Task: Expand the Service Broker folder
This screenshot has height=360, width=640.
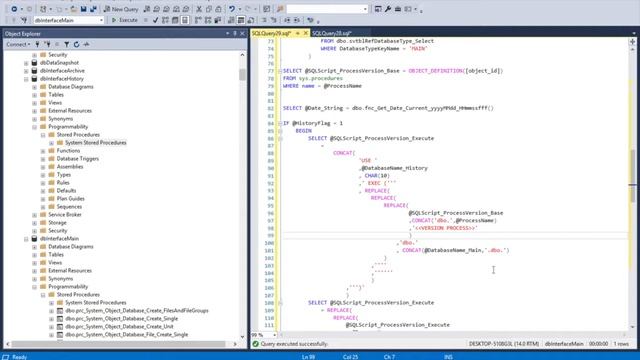Action: 35,215
